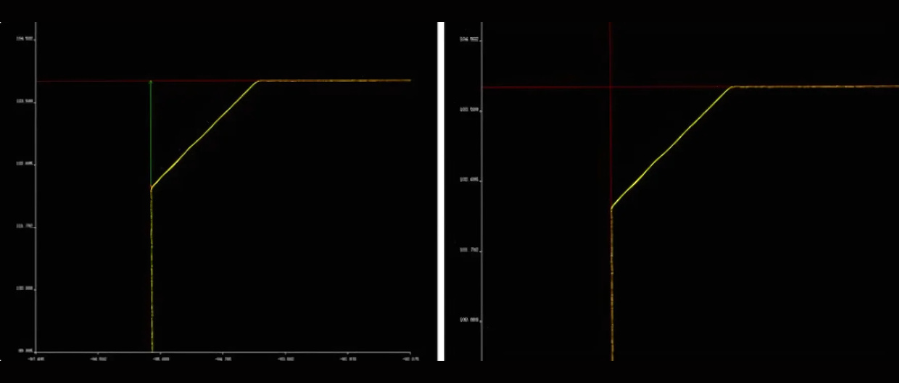Select the green marker where green line meets red line
899x383 pixels.
click(151, 81)
